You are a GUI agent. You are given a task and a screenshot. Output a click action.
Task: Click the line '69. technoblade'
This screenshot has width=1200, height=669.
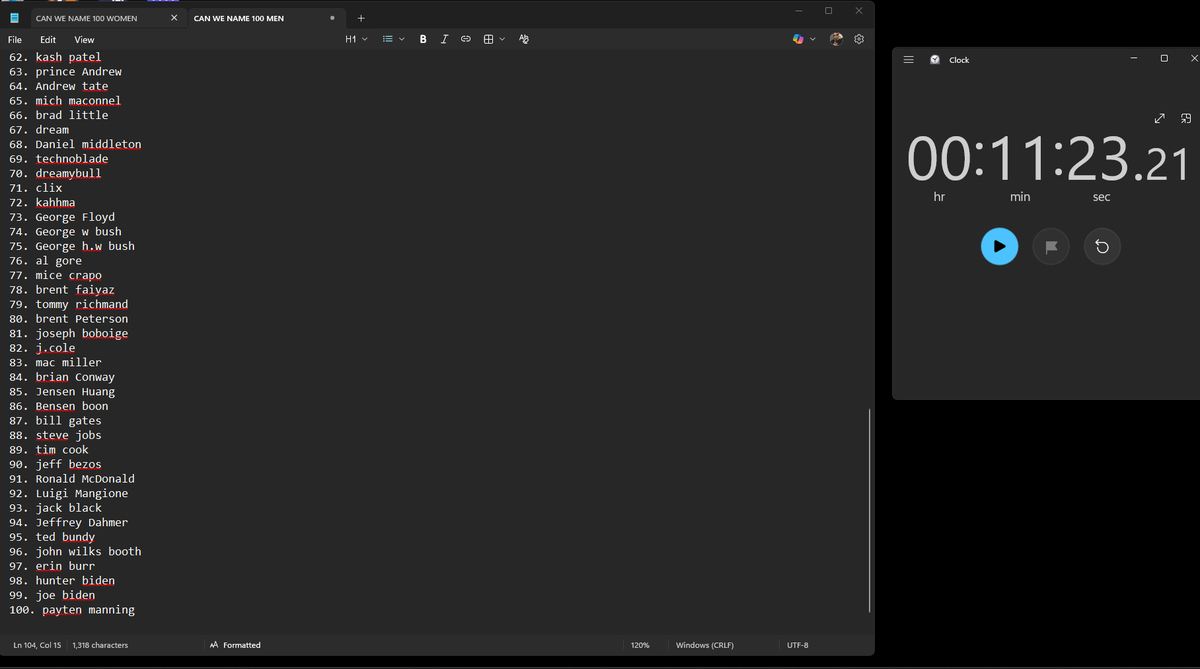[58, 158]
